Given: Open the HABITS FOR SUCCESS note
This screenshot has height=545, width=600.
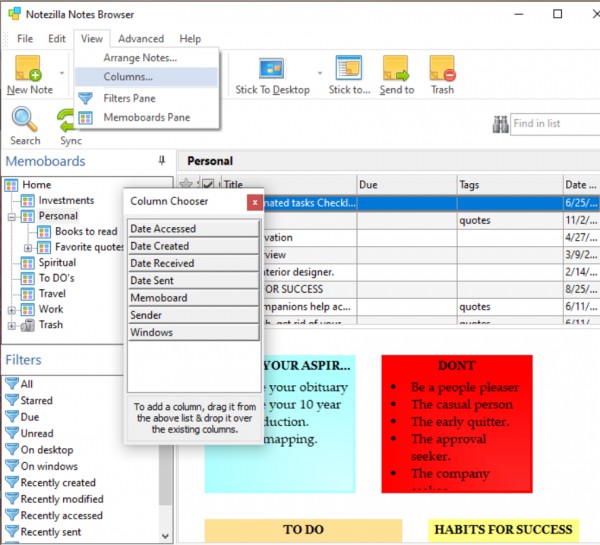Looking at the screenshot, I should click(x=503, y=530).
